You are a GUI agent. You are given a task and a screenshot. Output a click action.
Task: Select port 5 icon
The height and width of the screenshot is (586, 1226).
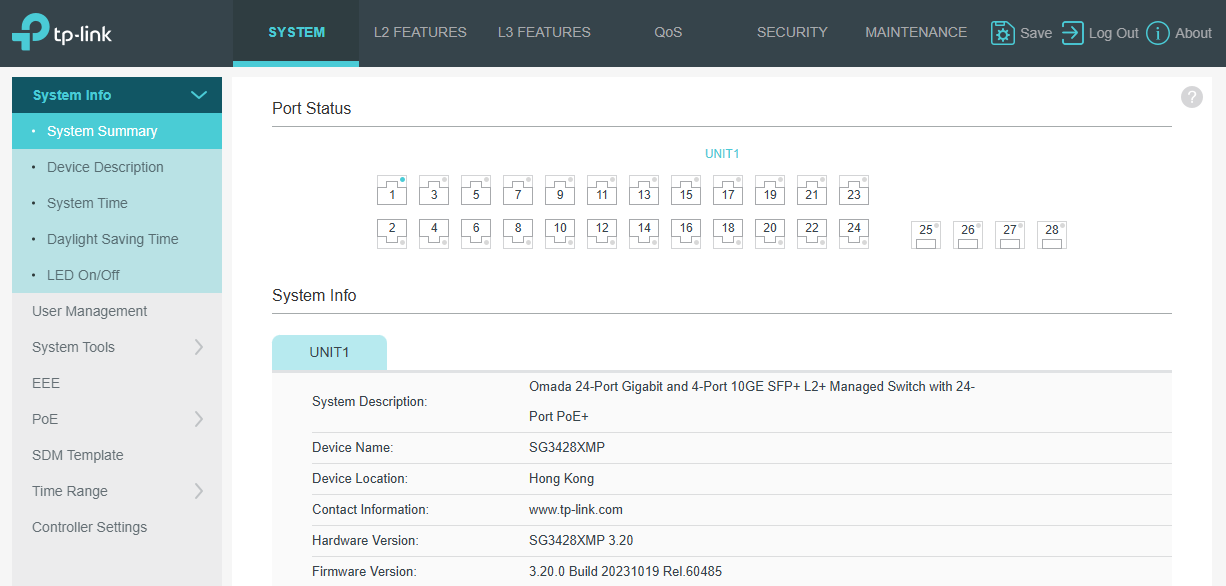coord(476,190)
